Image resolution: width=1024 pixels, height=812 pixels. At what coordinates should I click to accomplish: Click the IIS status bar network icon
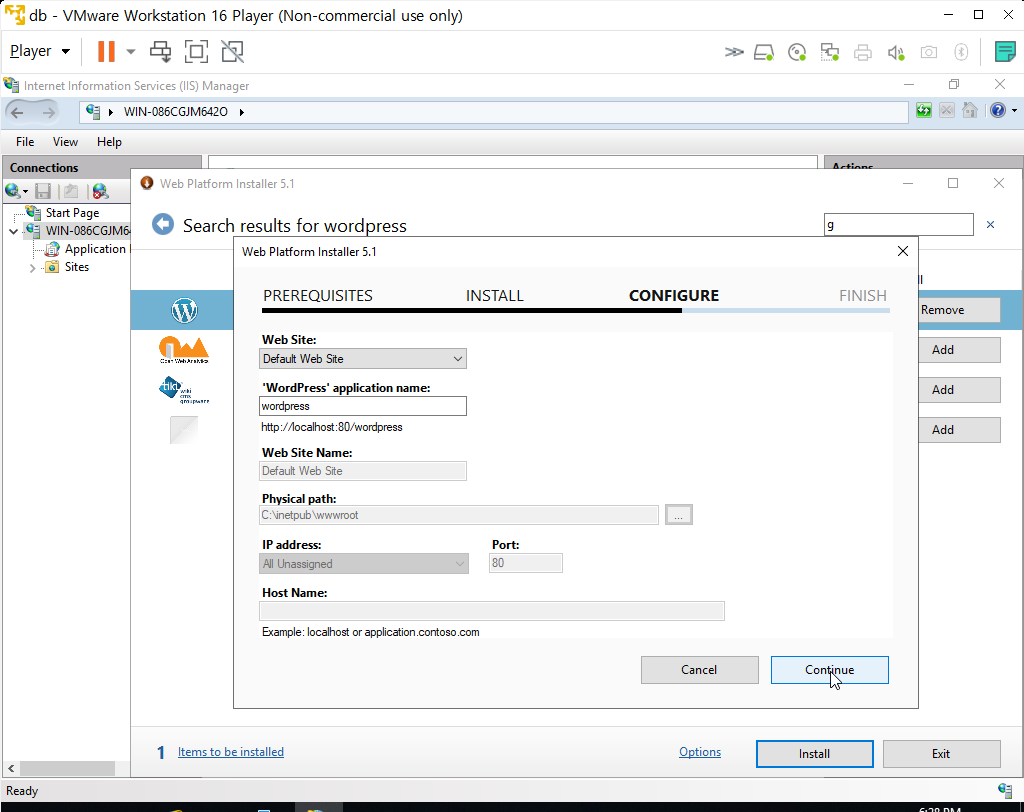pos(1005,790)
